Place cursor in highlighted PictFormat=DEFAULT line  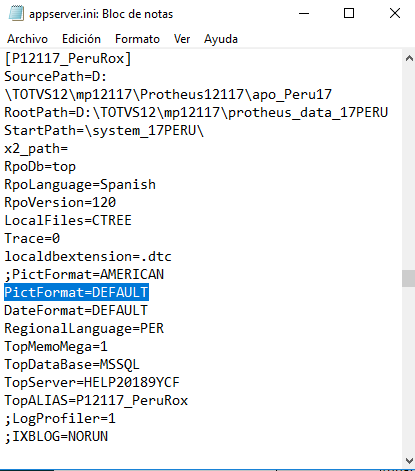(x=76, y=292)
